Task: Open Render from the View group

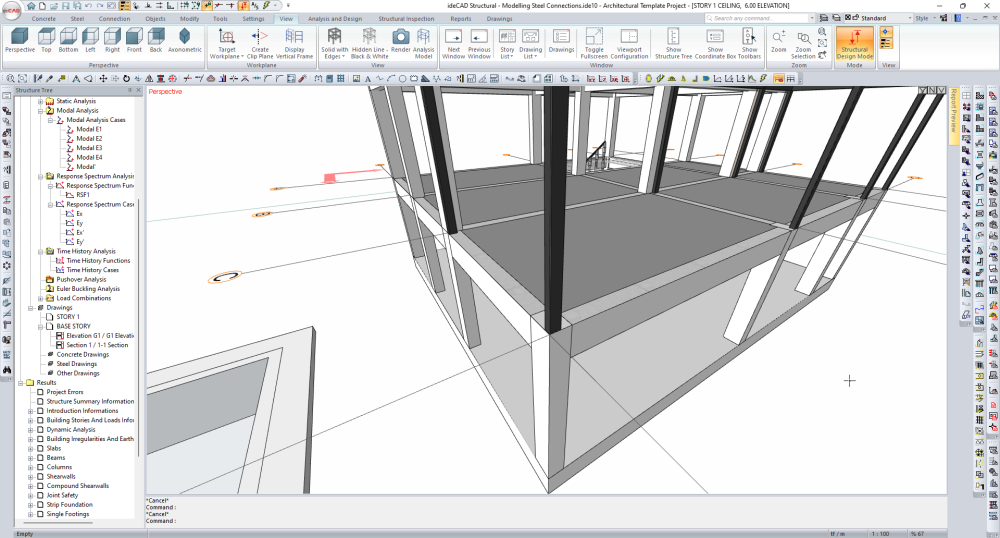Action: [x=400, y=39]
